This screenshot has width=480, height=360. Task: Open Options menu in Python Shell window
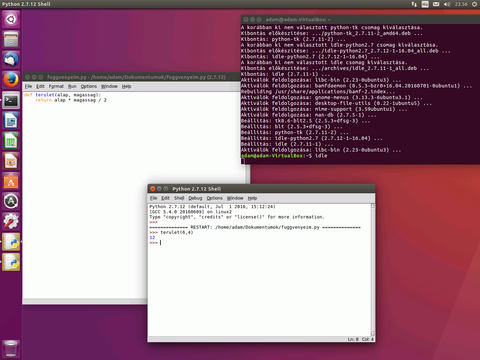coord(214,198)
